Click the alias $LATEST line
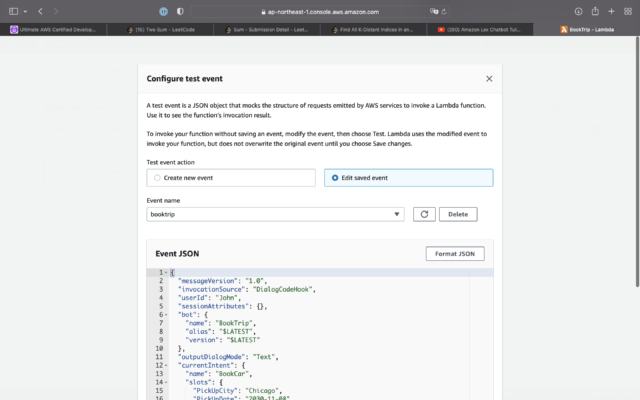This screenshot has width=640, height=400. pyautogui.click(x=220, y=332)
